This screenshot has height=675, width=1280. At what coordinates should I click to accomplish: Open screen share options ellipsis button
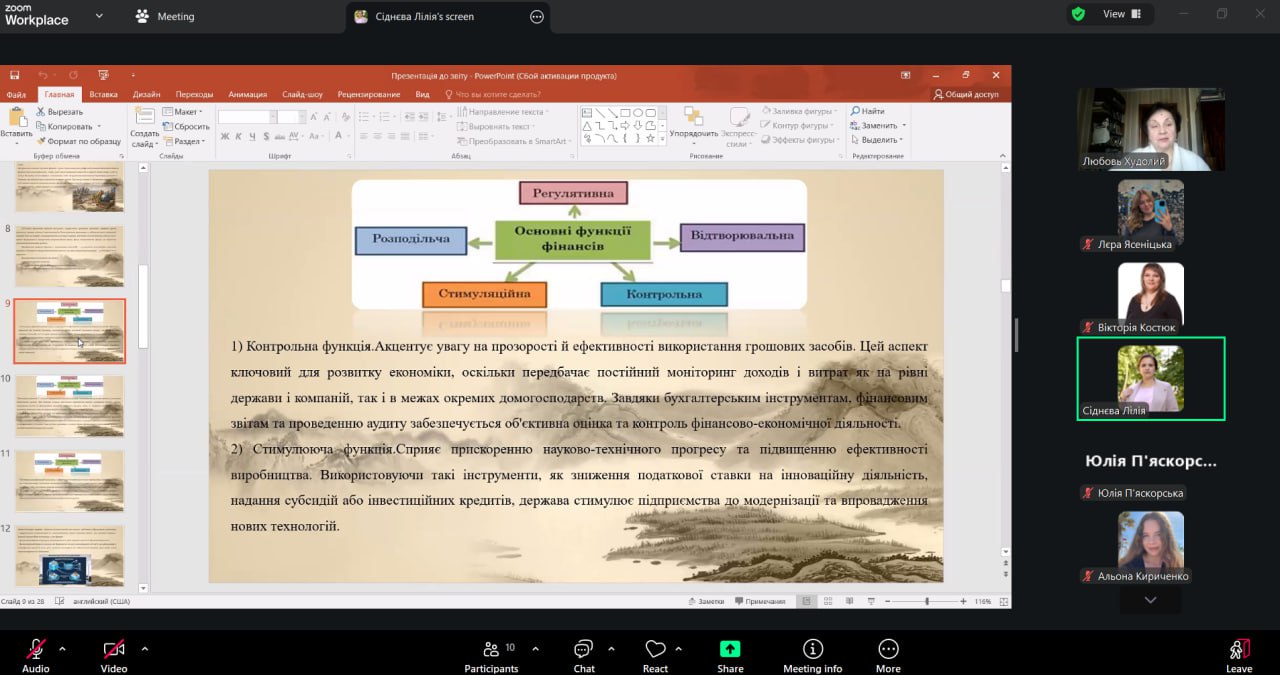pos(537,16)
